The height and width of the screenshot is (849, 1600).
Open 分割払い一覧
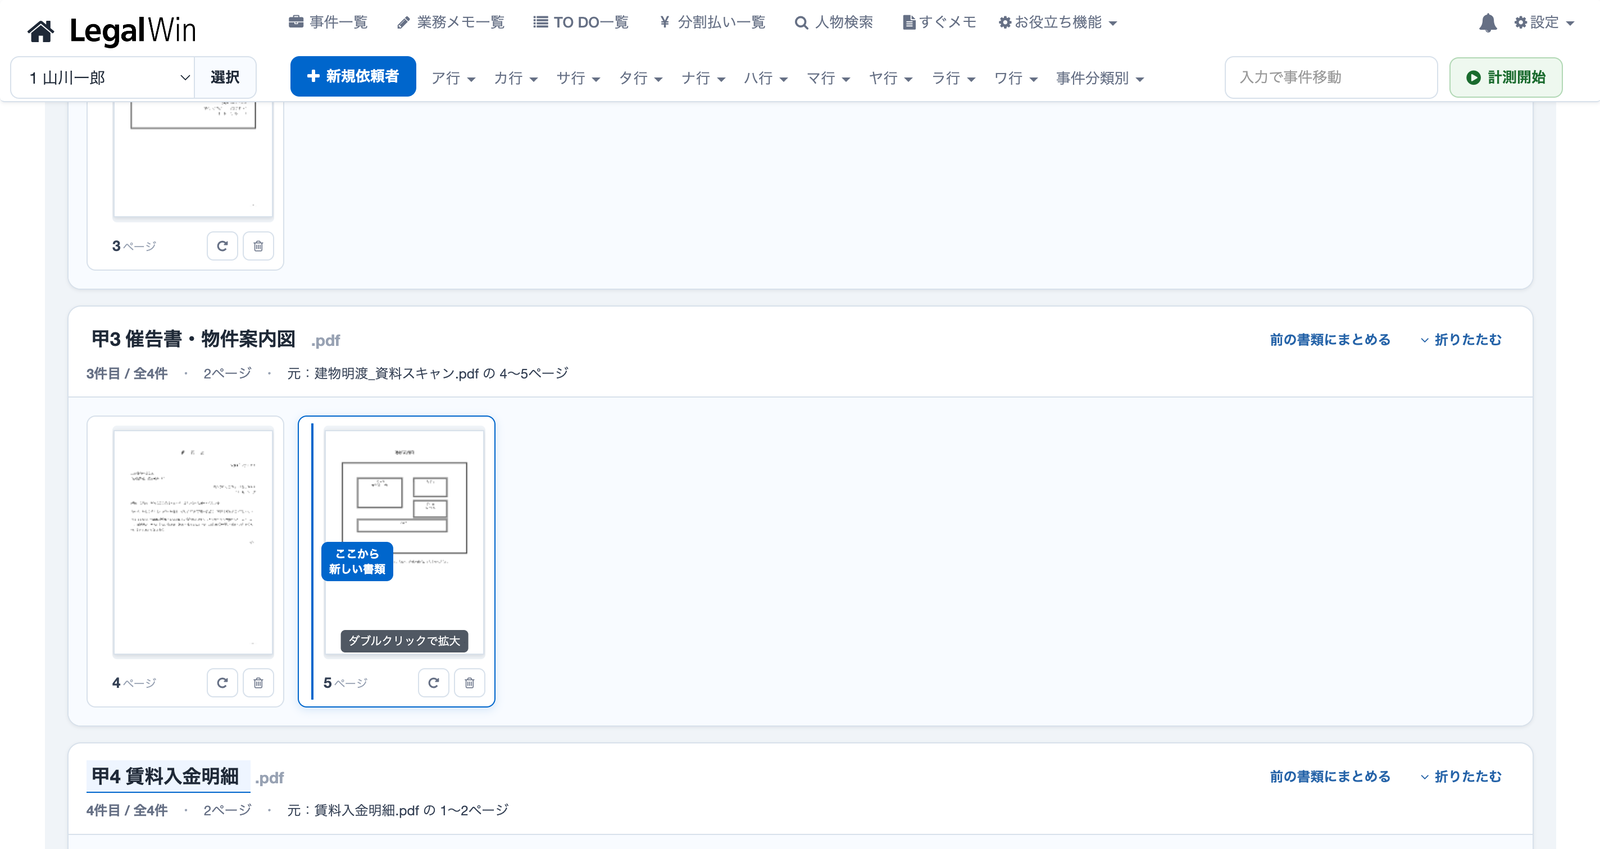(x=712, y=22)
